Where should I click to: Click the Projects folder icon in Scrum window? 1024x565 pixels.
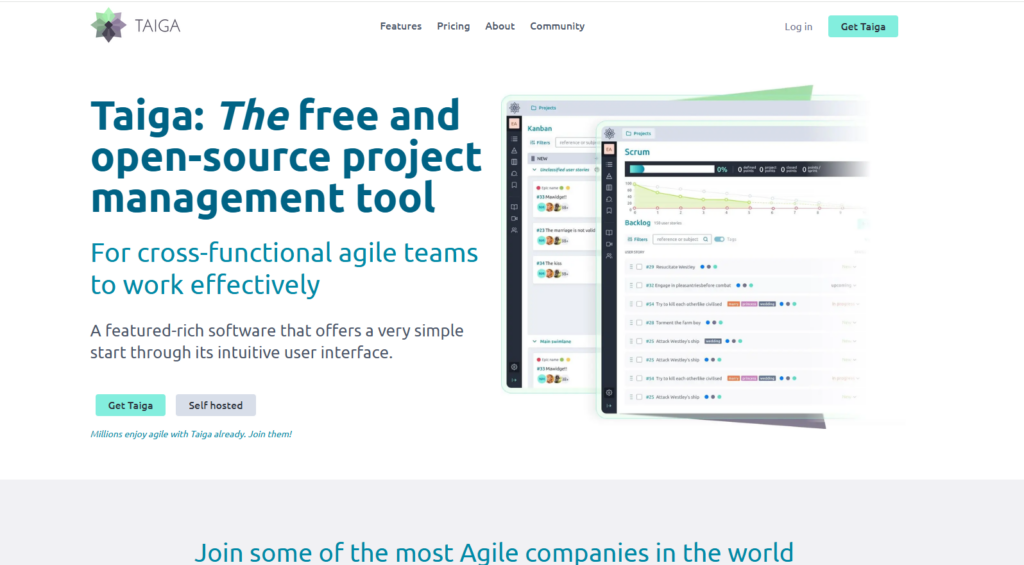tap(629, 132)
